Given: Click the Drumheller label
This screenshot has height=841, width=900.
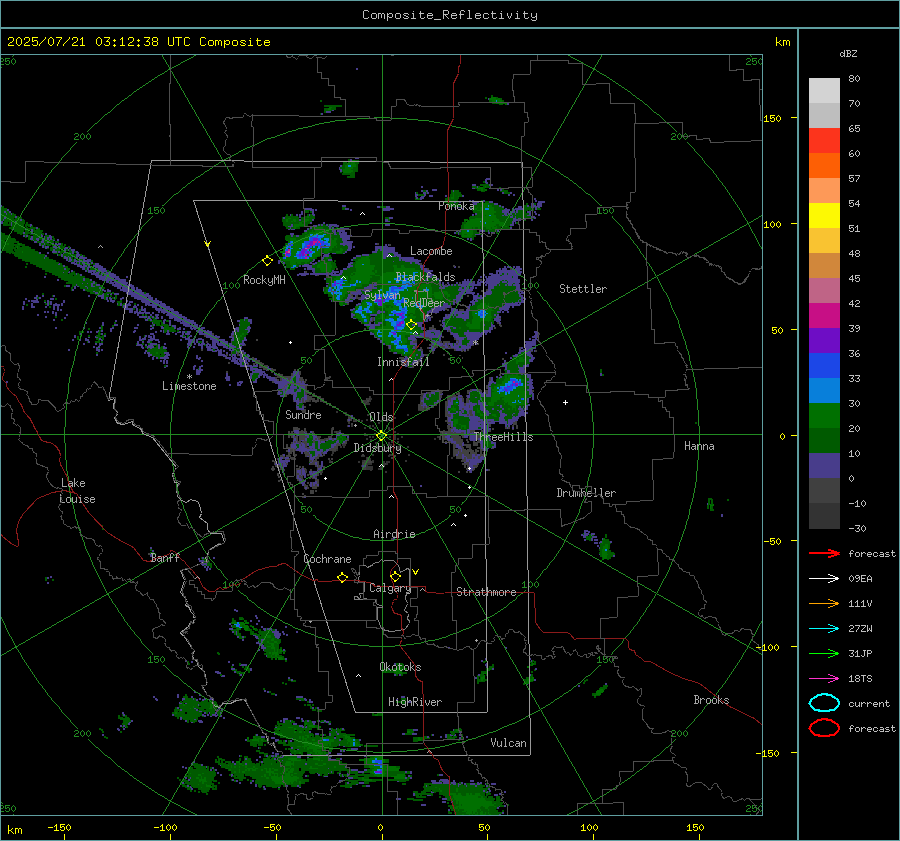Looking at the screenshot, I should coord(586,493).
